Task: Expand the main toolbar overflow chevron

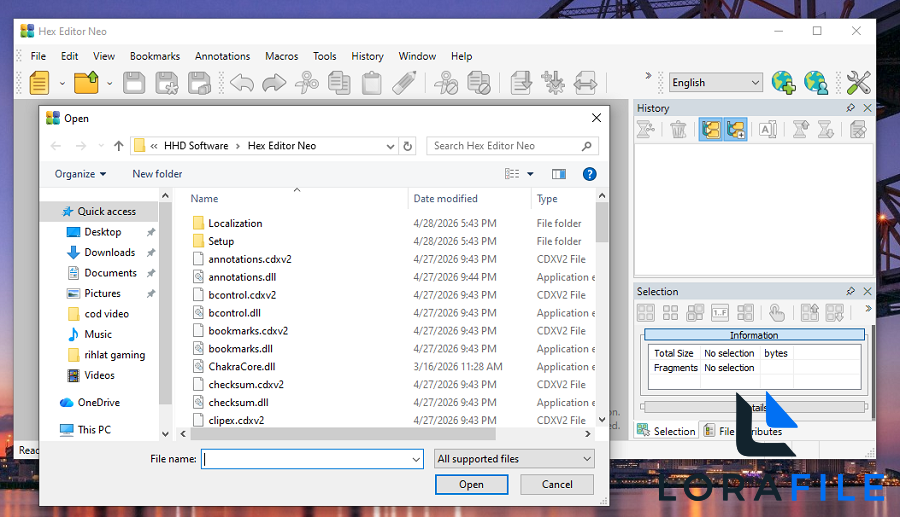Action: coord(648,75)
